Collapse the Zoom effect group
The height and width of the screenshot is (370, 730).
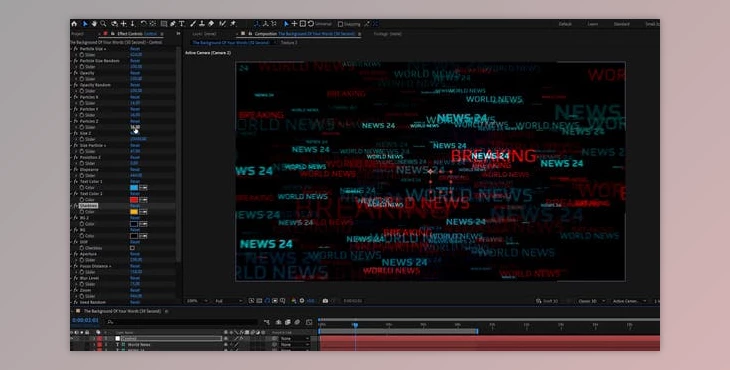[72, 290]
